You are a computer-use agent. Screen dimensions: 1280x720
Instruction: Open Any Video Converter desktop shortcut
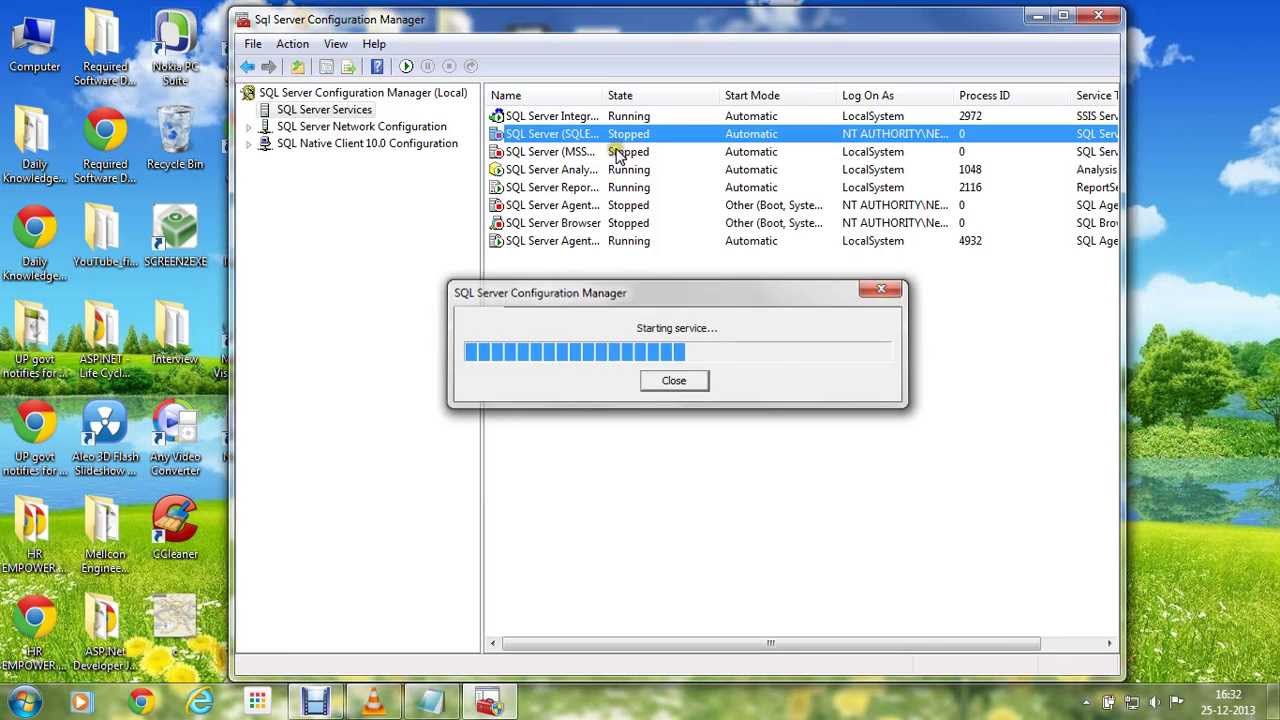pyautogui.click(x=175, y=439)
